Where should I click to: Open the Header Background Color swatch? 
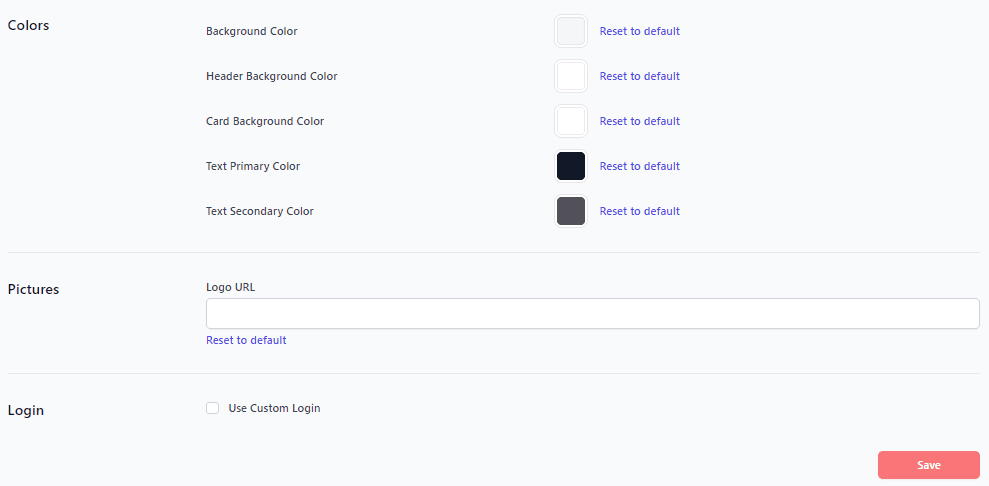(x=570, y=76)
